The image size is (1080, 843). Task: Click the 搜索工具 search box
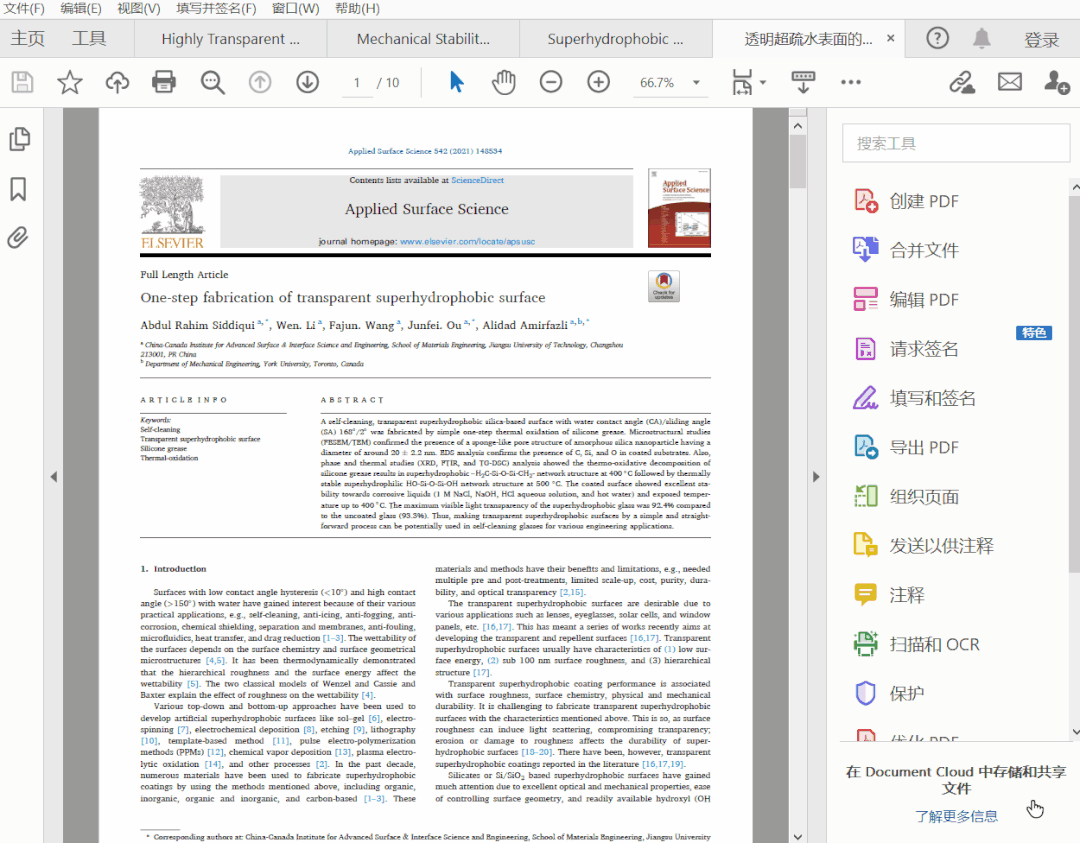pyautogui.click(x=956, y=143)
